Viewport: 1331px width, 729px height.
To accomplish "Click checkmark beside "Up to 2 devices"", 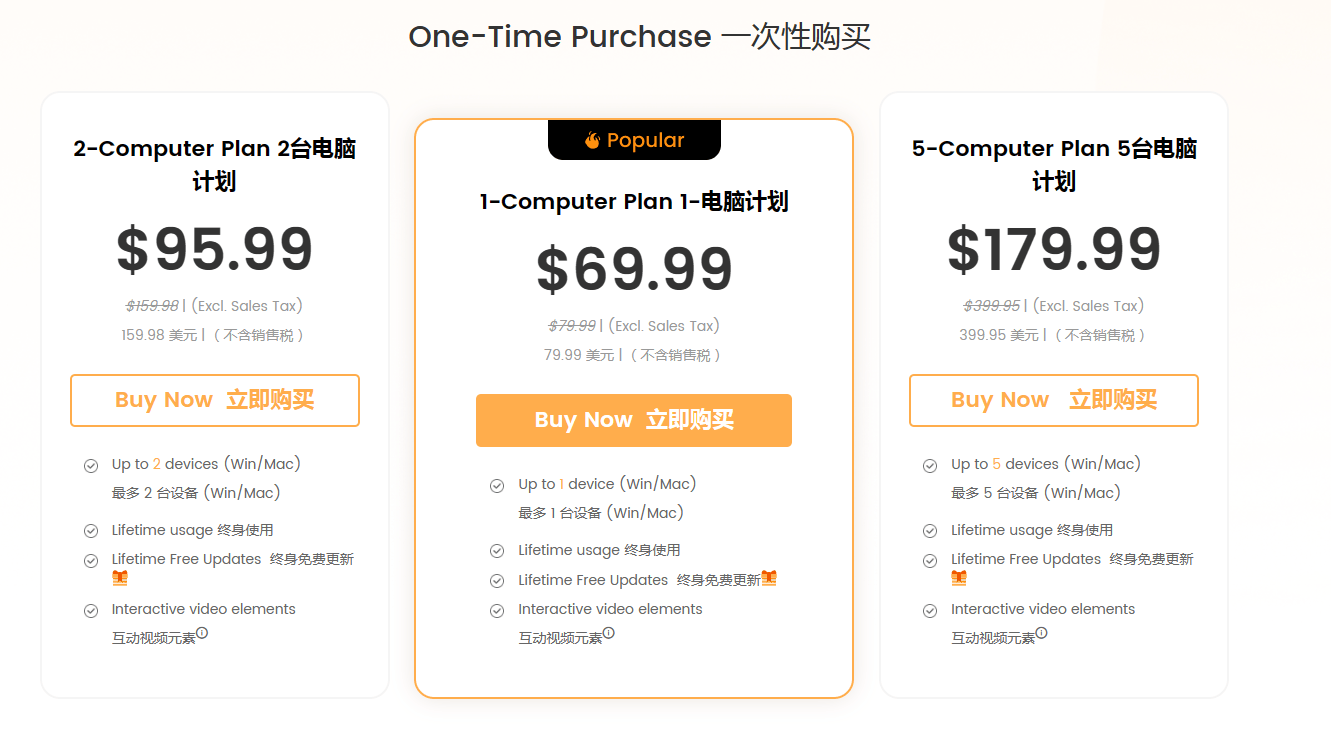I will [x=91, y=465].
